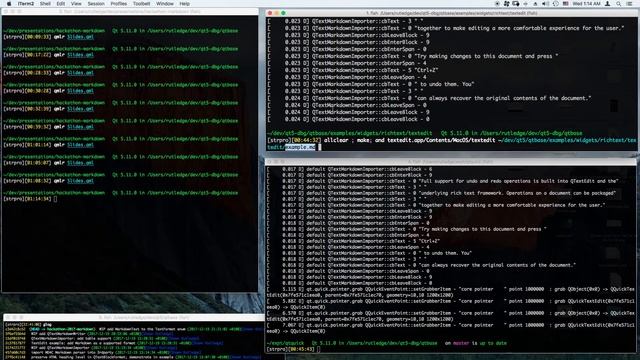Click the Time Machine clock icon
Viewport: 640px width, 360px height.
556,4
